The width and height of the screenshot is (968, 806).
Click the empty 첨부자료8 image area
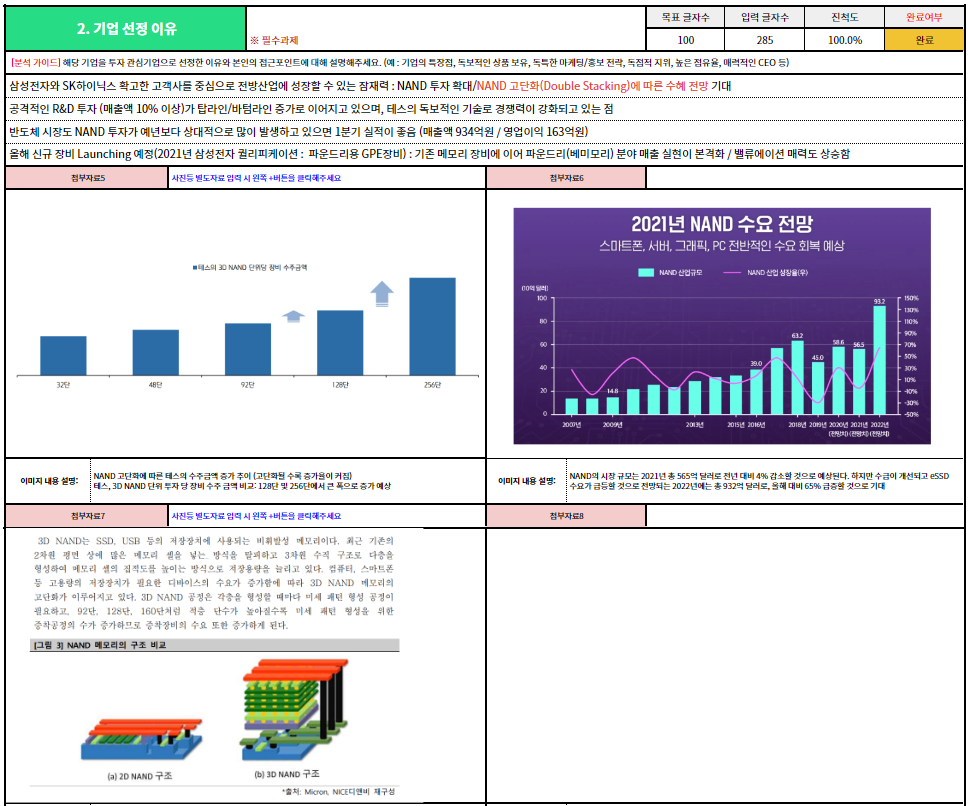tap(725, 665)
